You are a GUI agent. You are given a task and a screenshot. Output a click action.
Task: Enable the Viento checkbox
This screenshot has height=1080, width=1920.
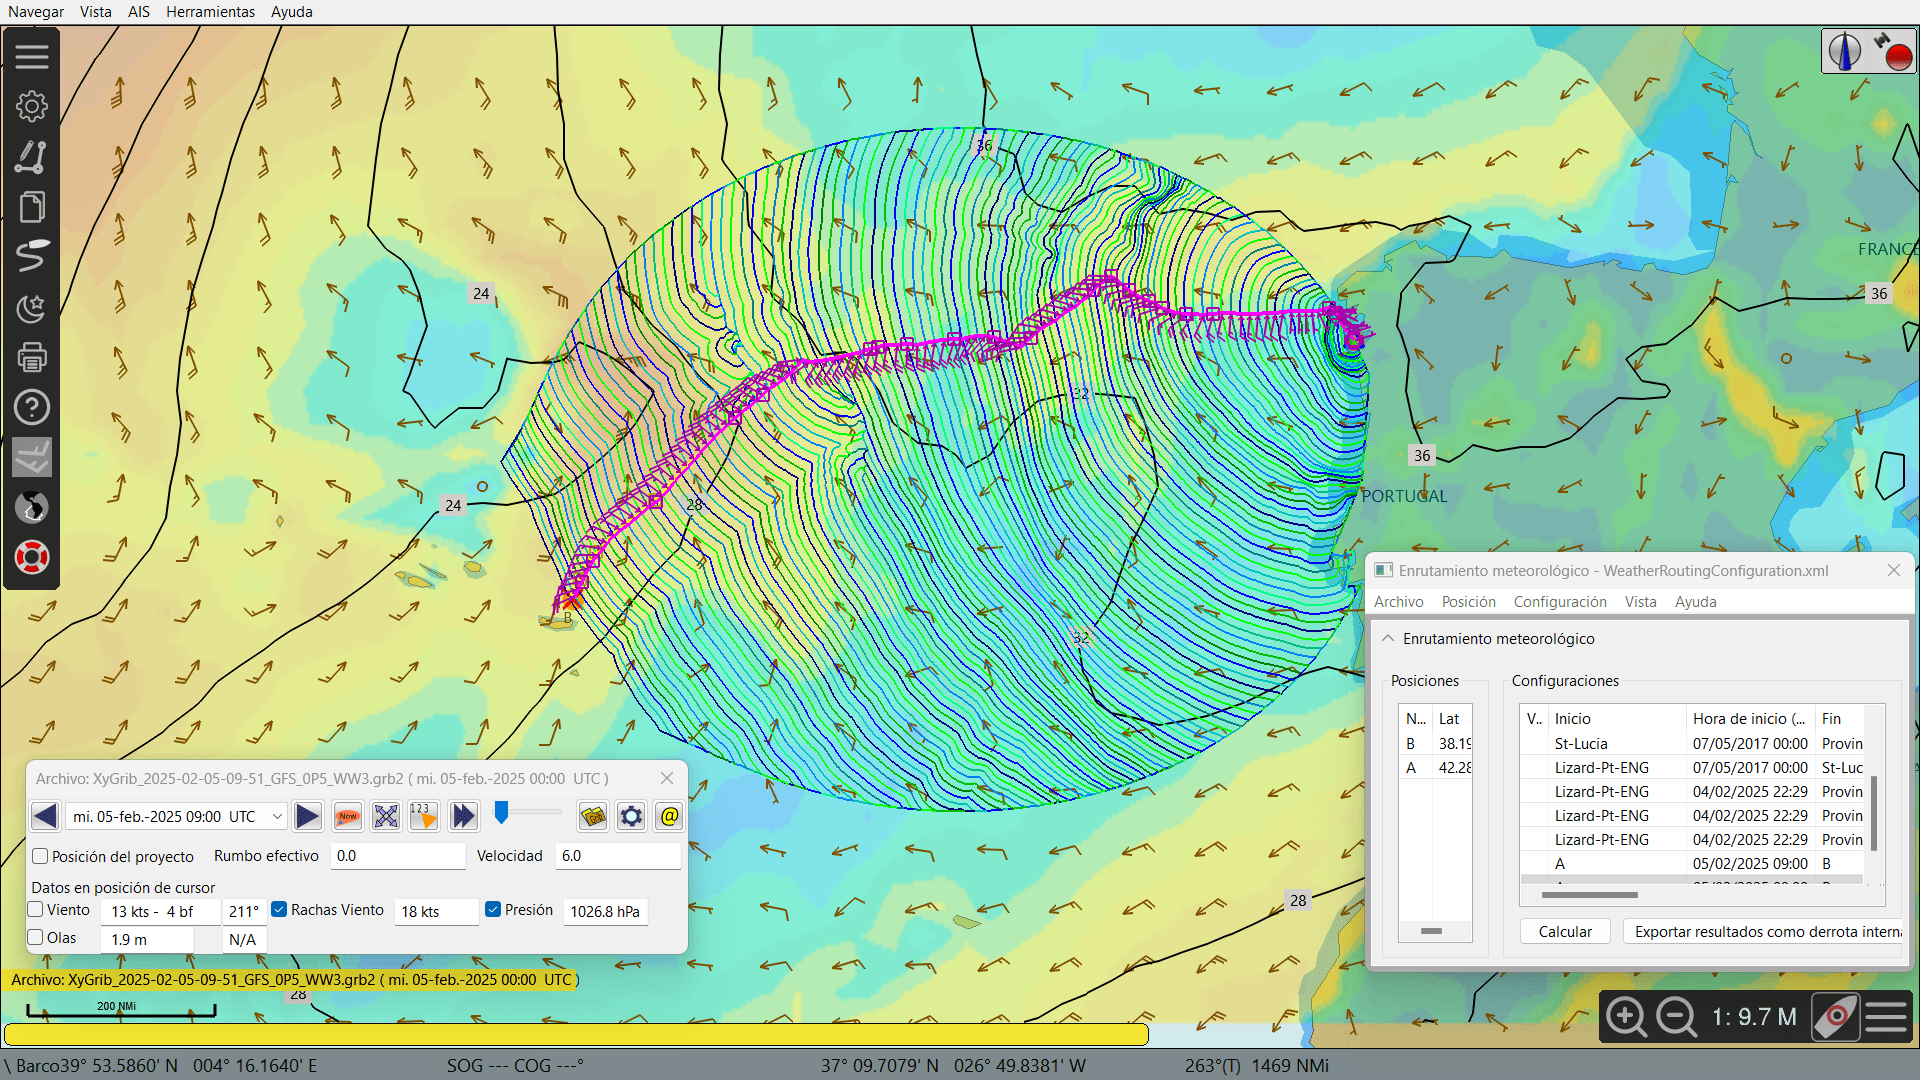coord(39,910)
